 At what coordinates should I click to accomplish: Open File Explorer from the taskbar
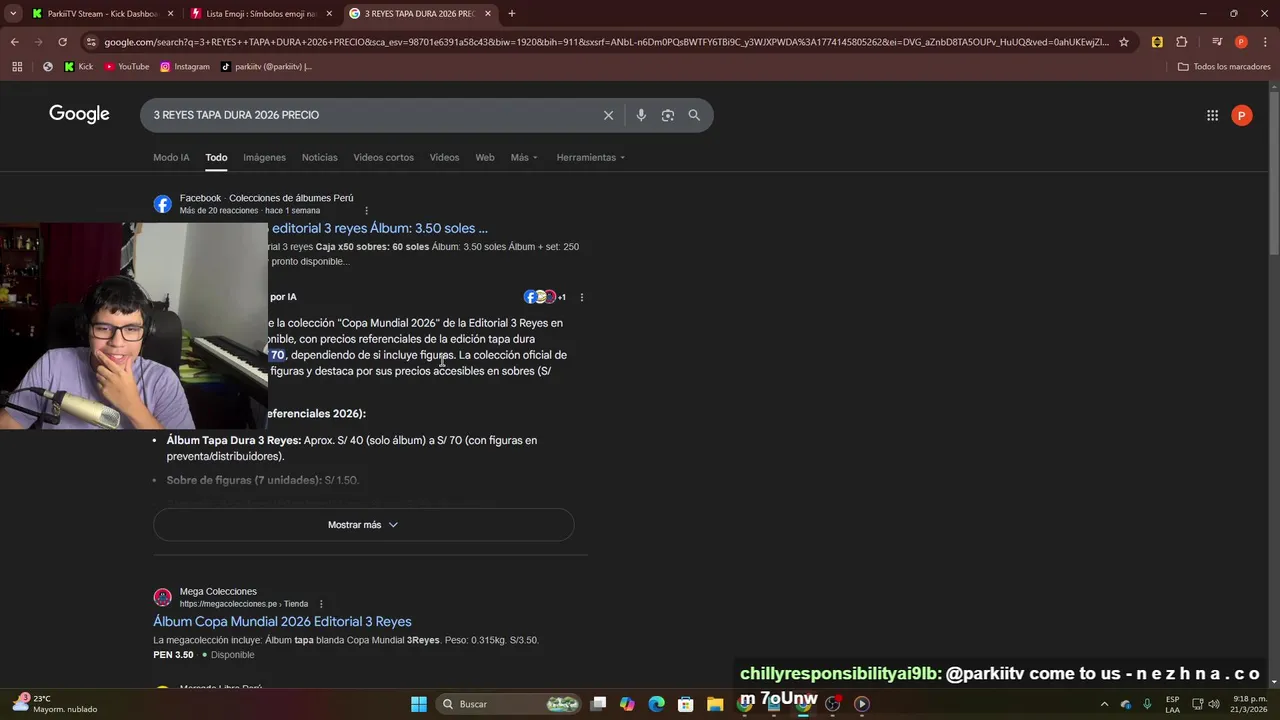pyautogui.click(x=715, y=704)
